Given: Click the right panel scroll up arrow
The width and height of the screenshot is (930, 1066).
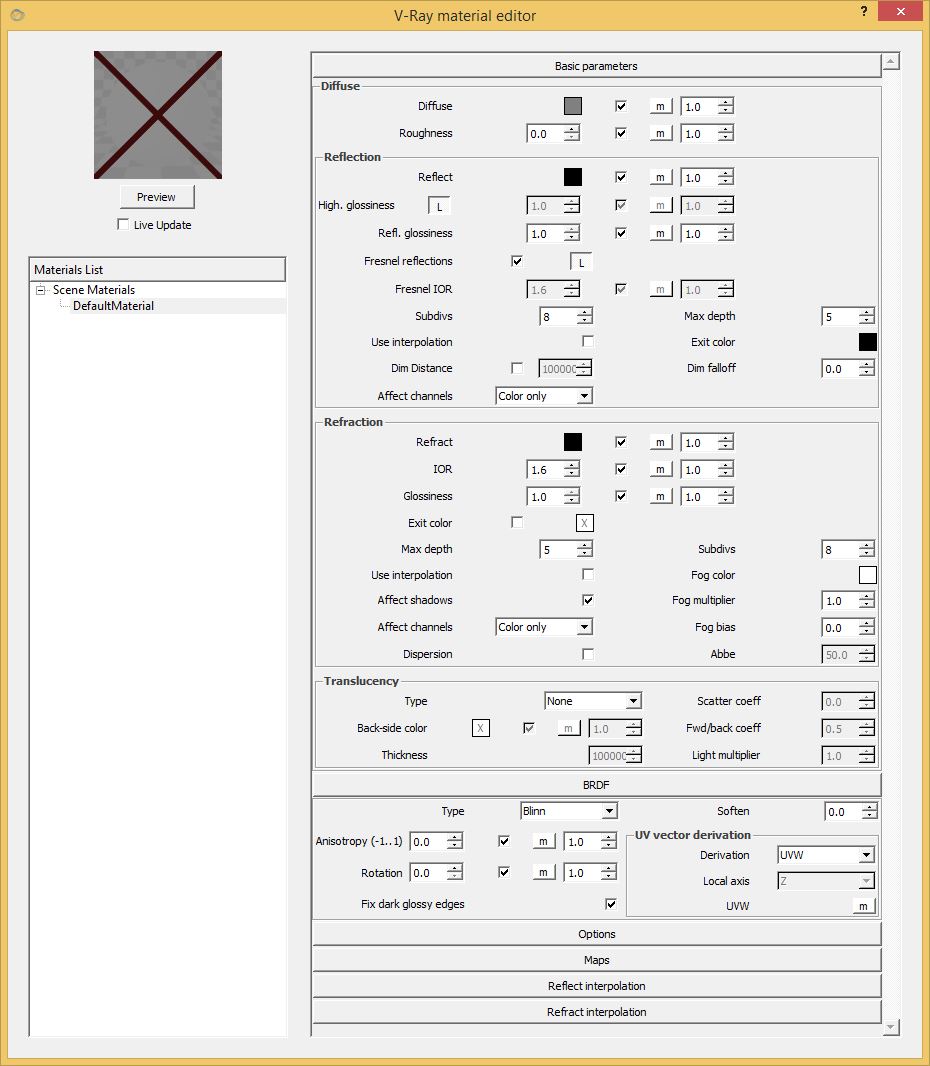Looking at the screenshot, I should point(891,62).
